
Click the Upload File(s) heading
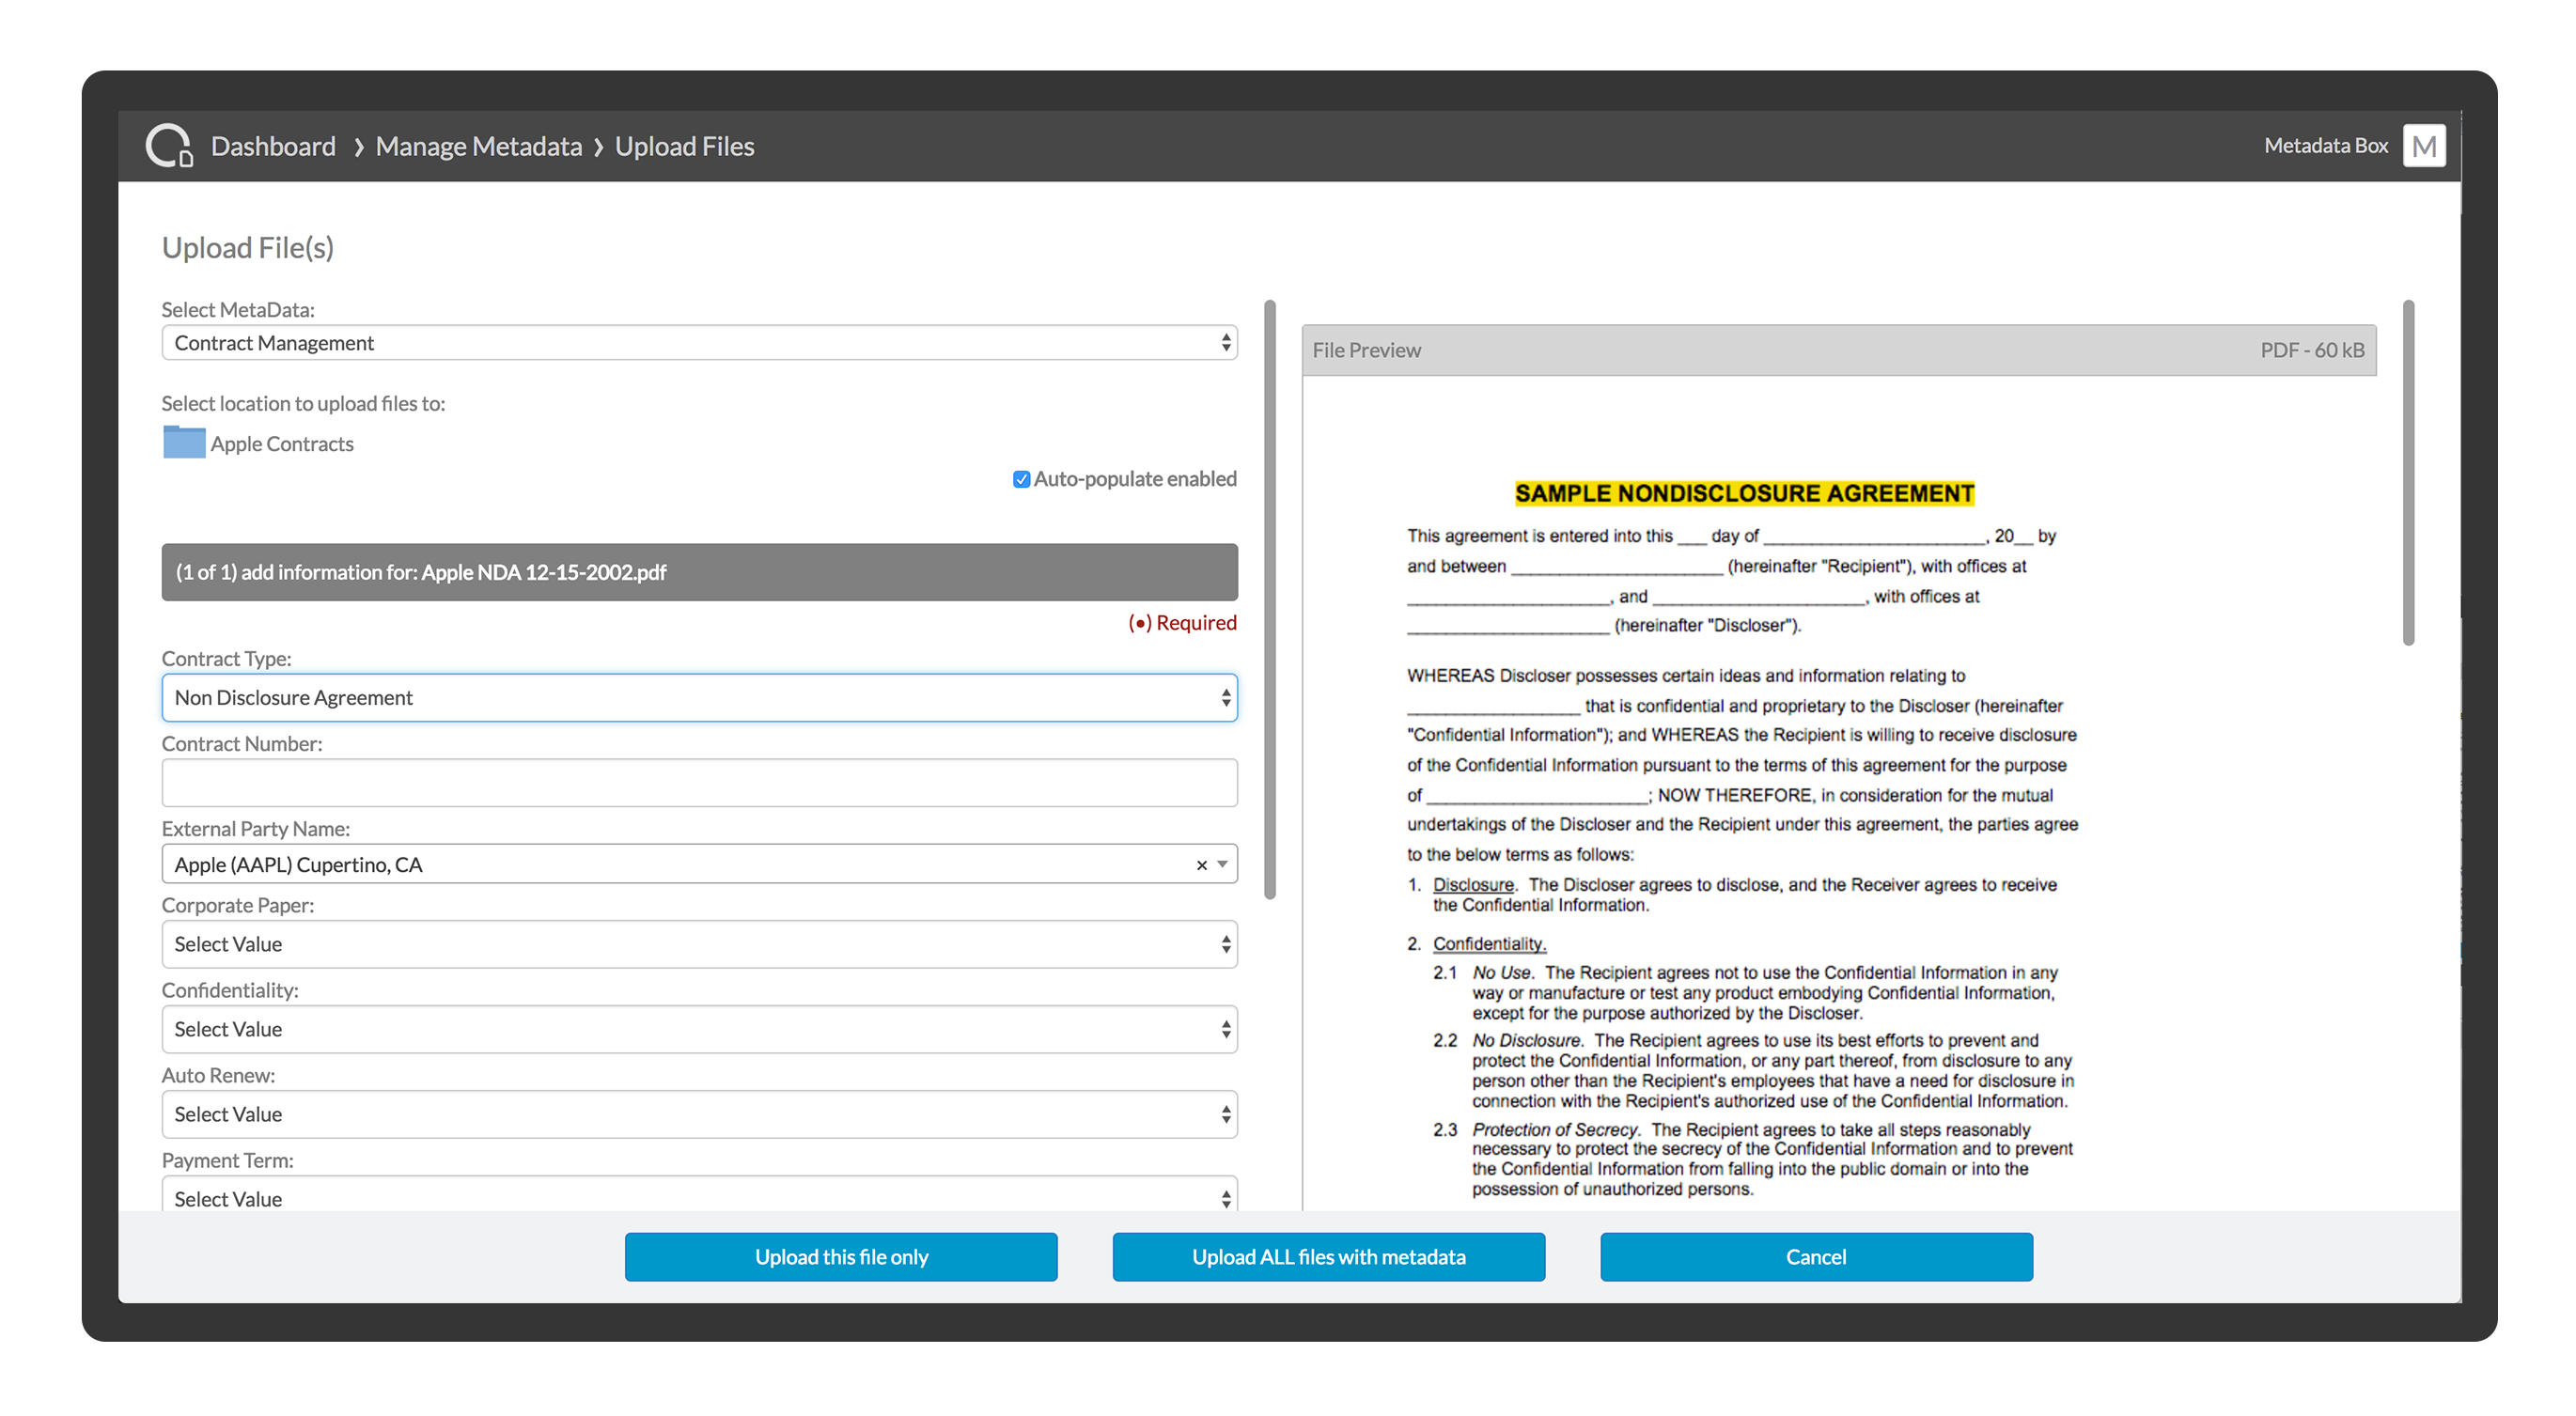[248, 247]
